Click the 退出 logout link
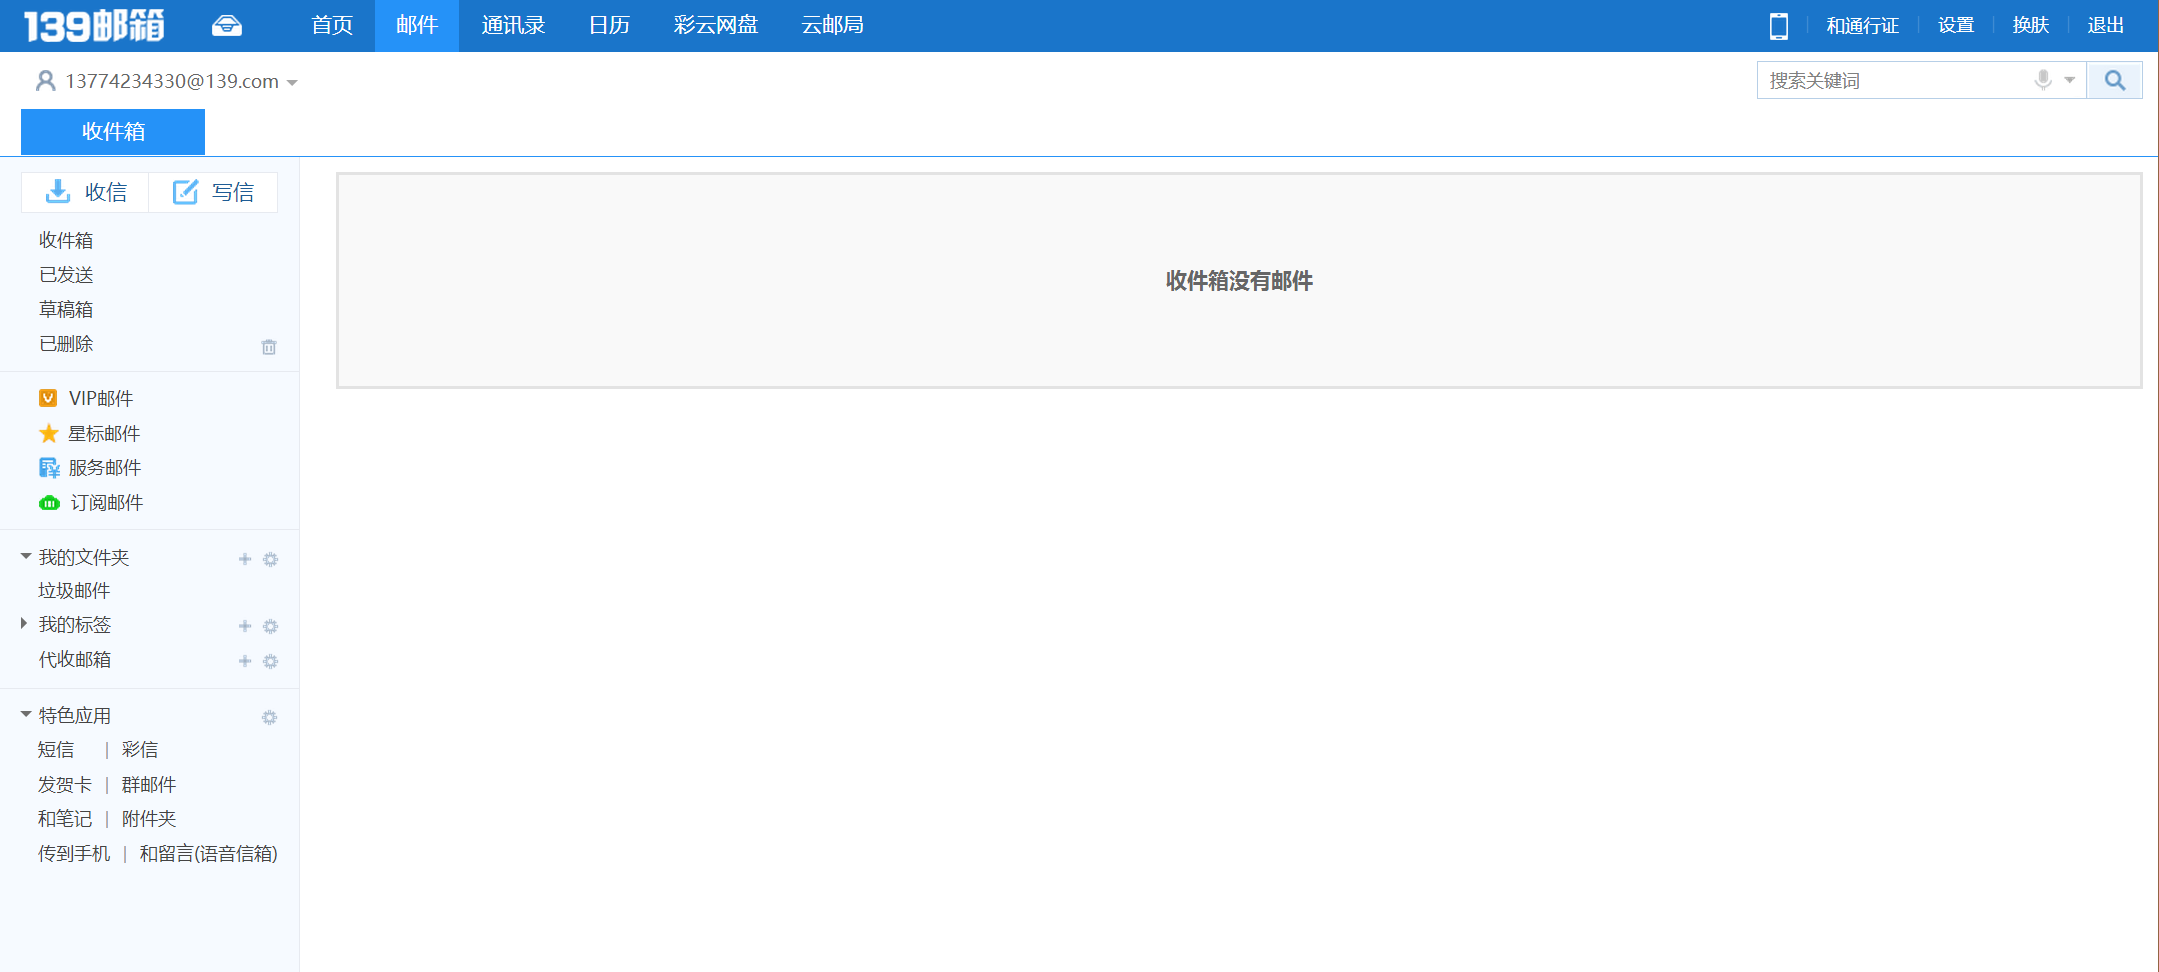The height and width of the screenshot is (972, 2159). coord(2105,26)
